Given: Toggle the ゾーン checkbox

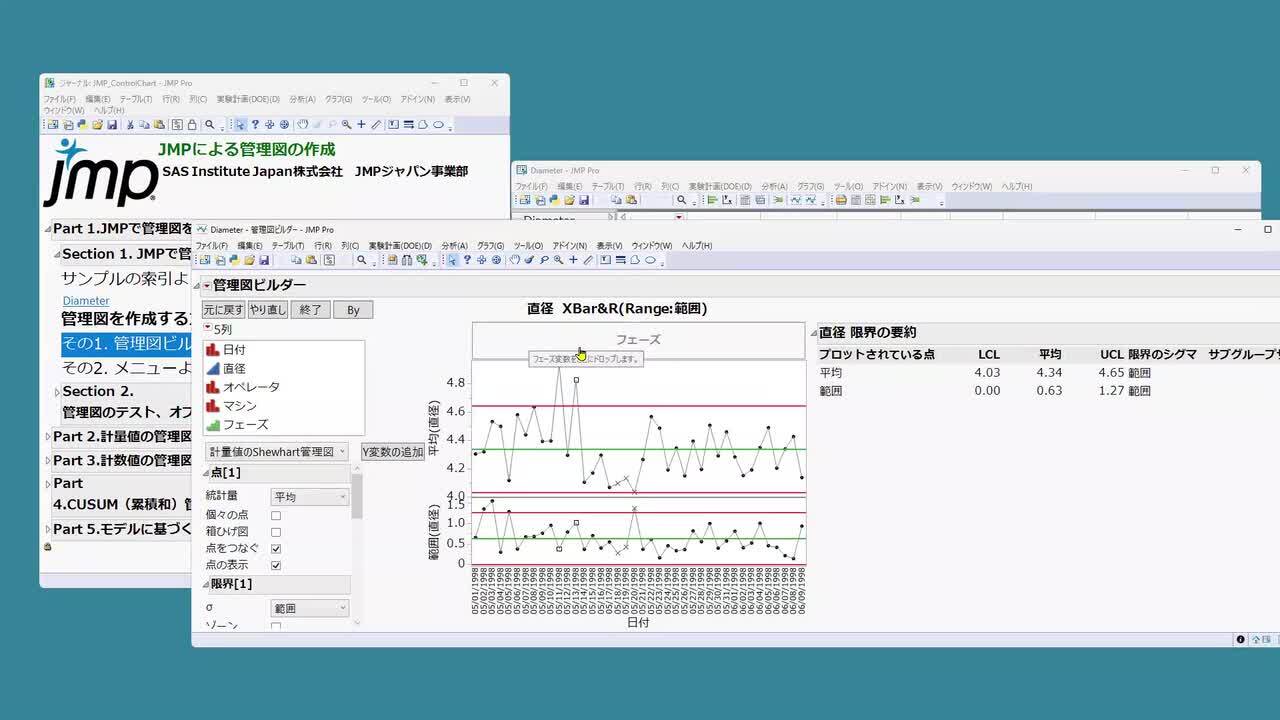Looking at the screenshot, I should point(276,626).
